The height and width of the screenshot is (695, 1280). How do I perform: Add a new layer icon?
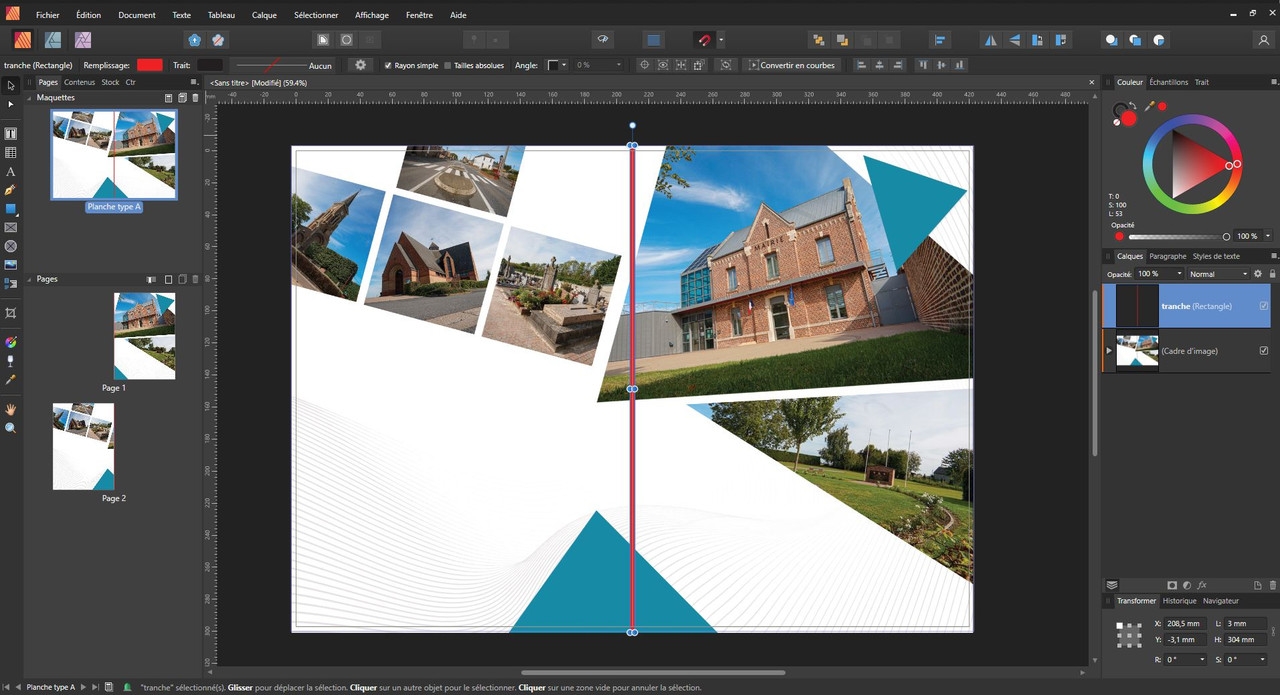point(1258,585)
